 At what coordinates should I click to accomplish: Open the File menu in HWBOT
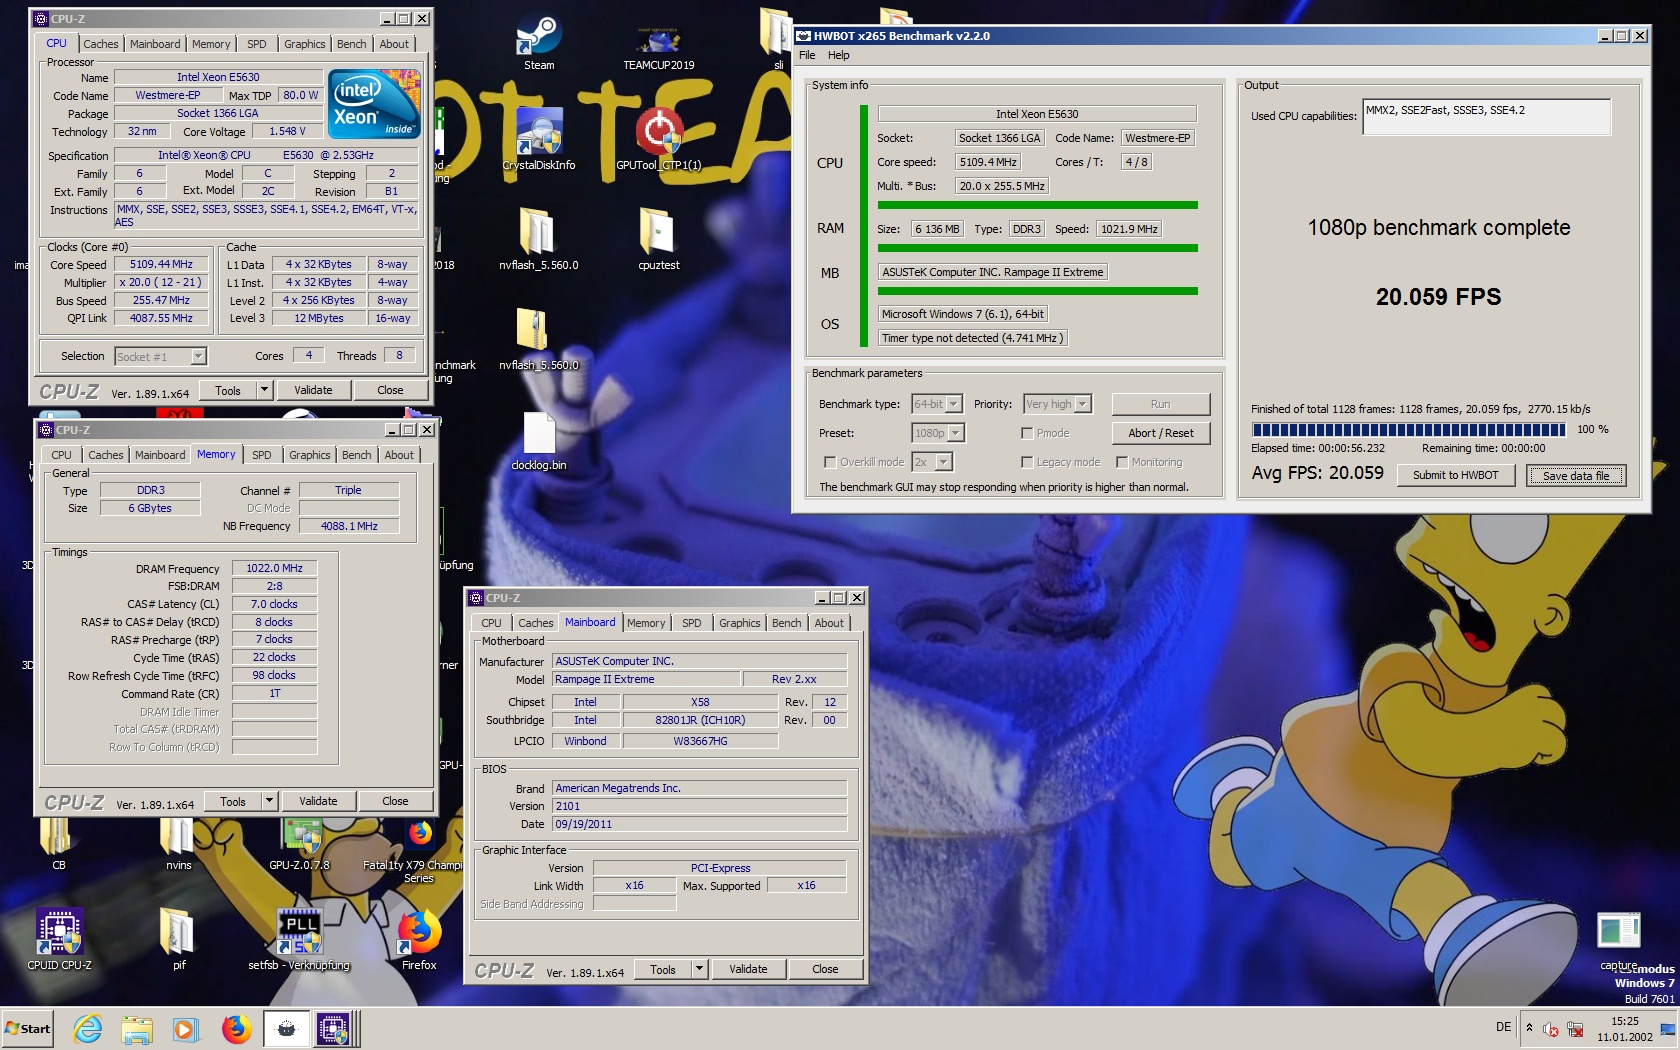(x=807, y=55)
